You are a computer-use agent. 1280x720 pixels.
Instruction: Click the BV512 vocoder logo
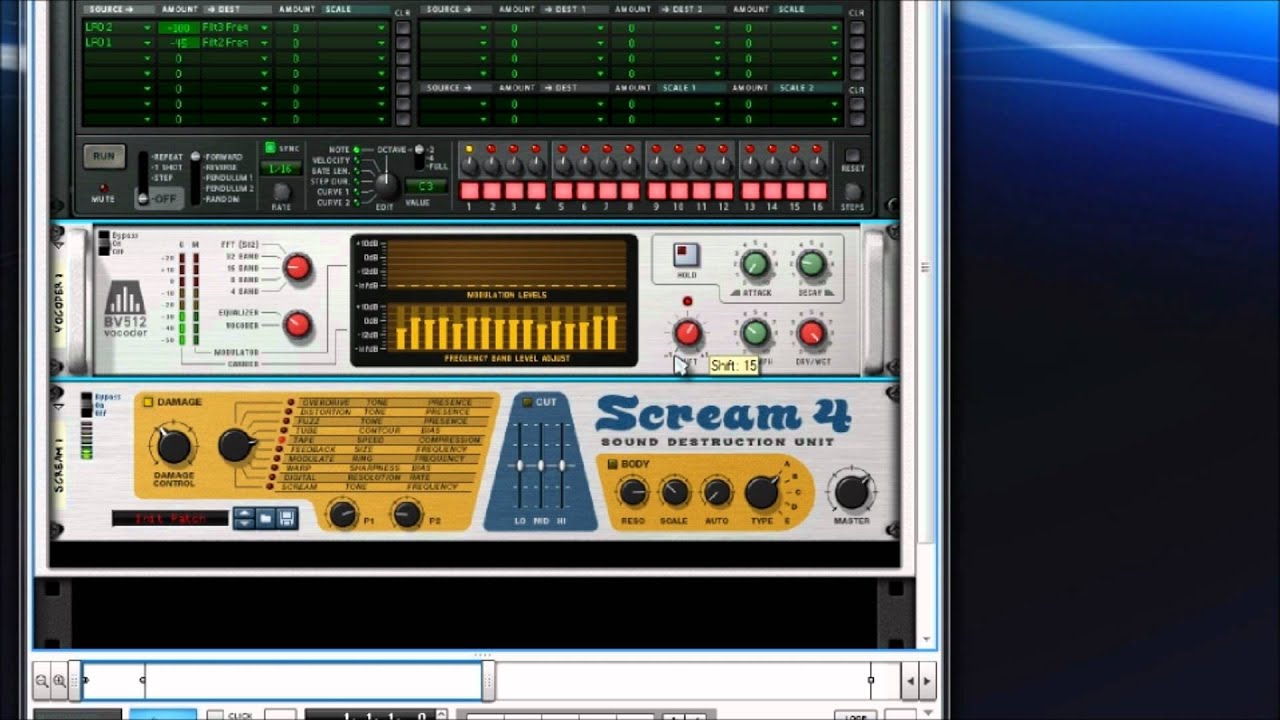tap(126, 309)
